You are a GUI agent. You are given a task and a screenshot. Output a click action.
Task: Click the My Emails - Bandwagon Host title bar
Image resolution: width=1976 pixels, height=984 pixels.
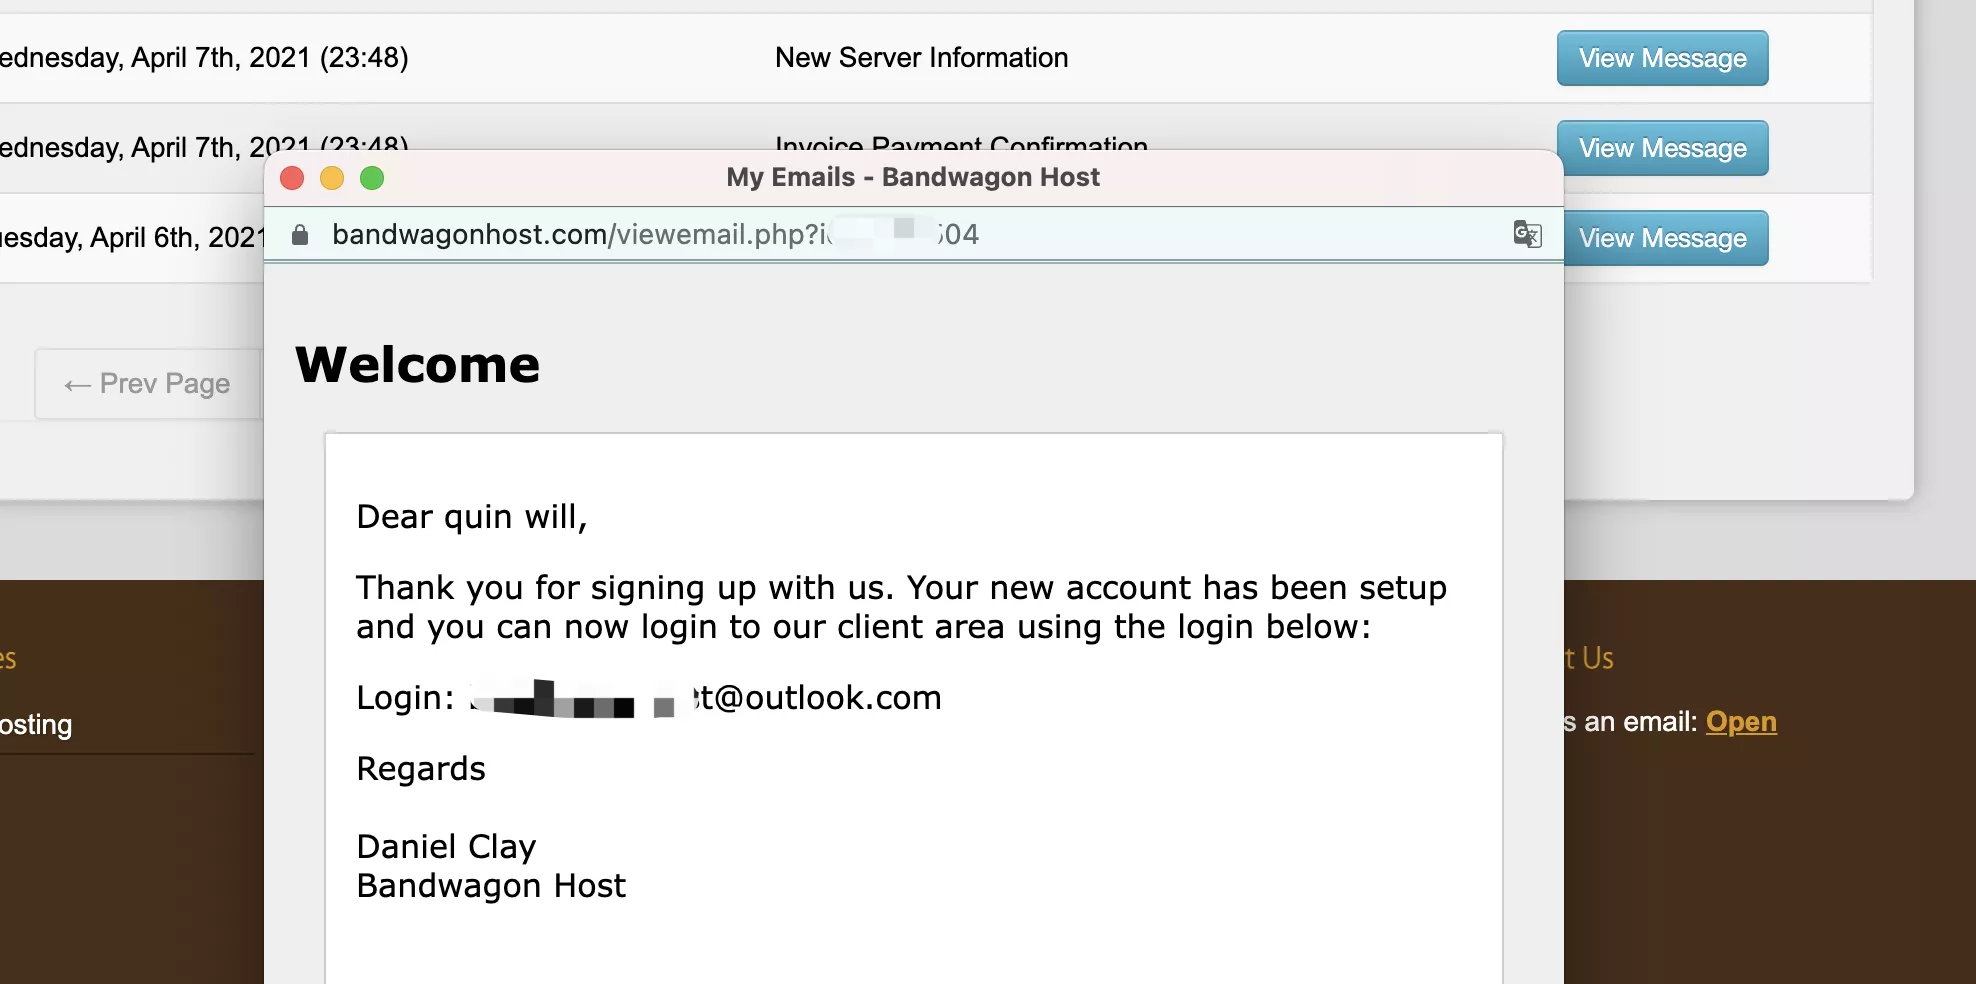[x=912, y=178]
